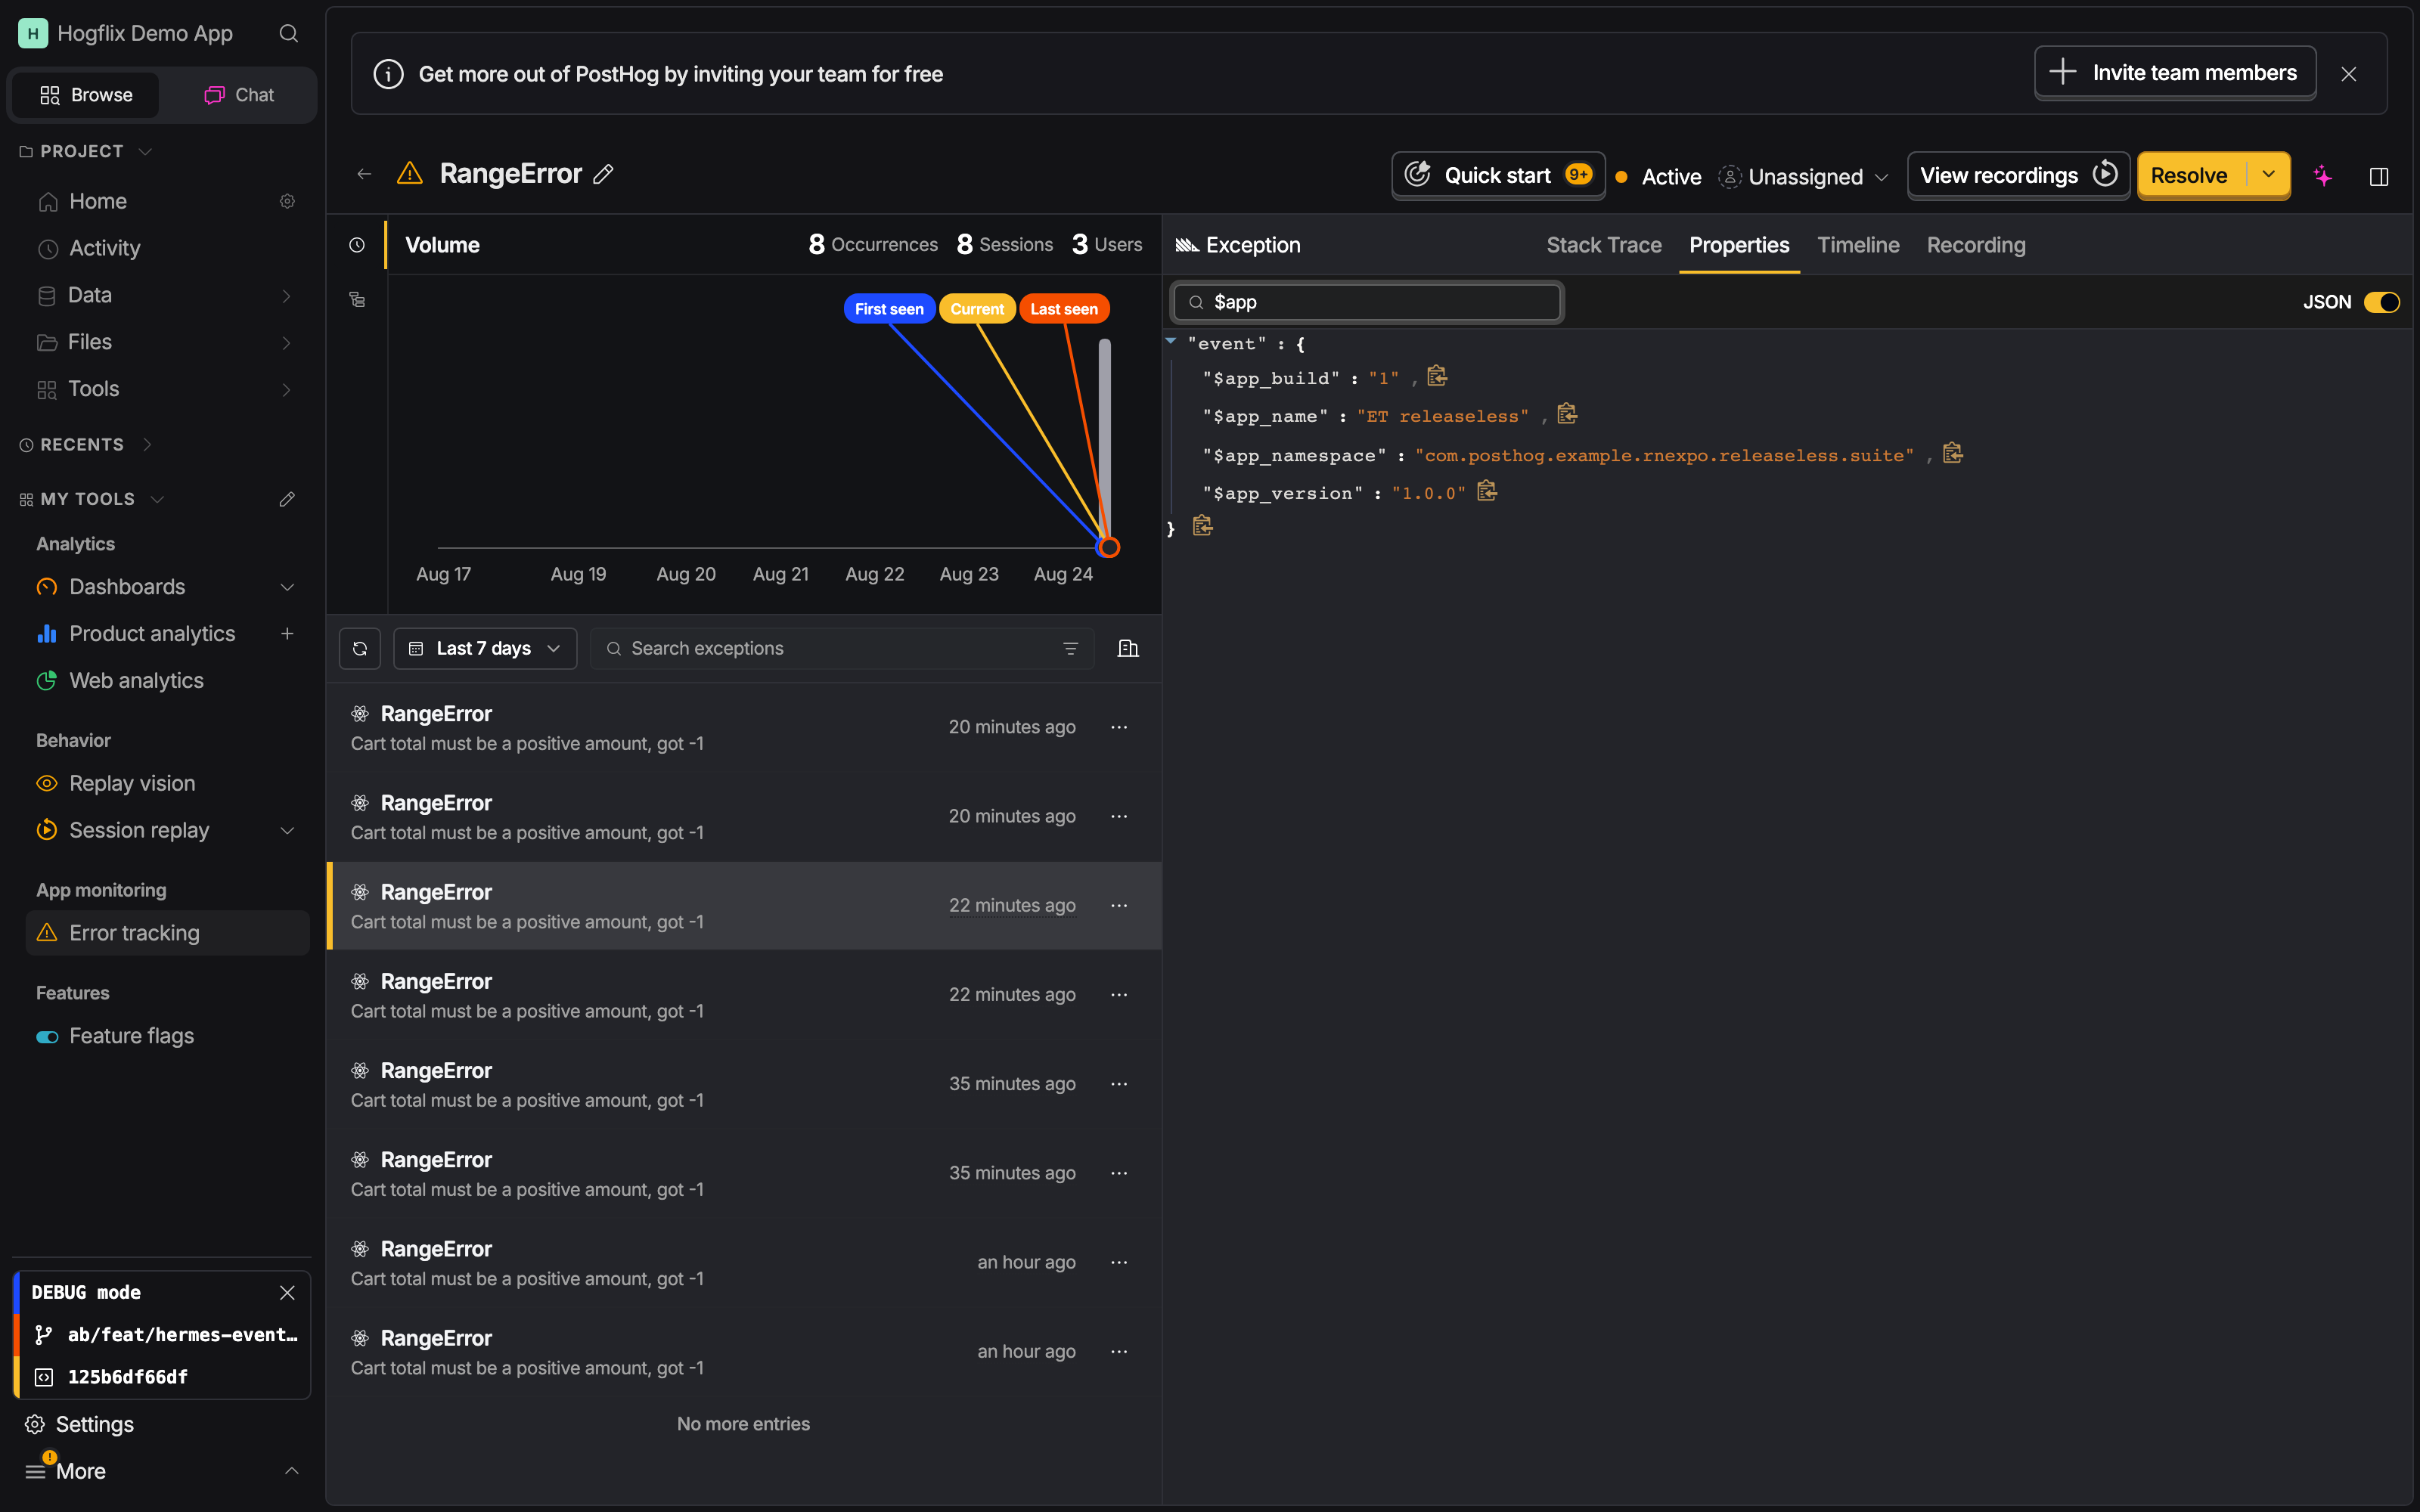Click the git branch ab/feat/hermes-event entry
Image resolution: width=2420 pixels, height=1512 pixels.
point(166,1334)
